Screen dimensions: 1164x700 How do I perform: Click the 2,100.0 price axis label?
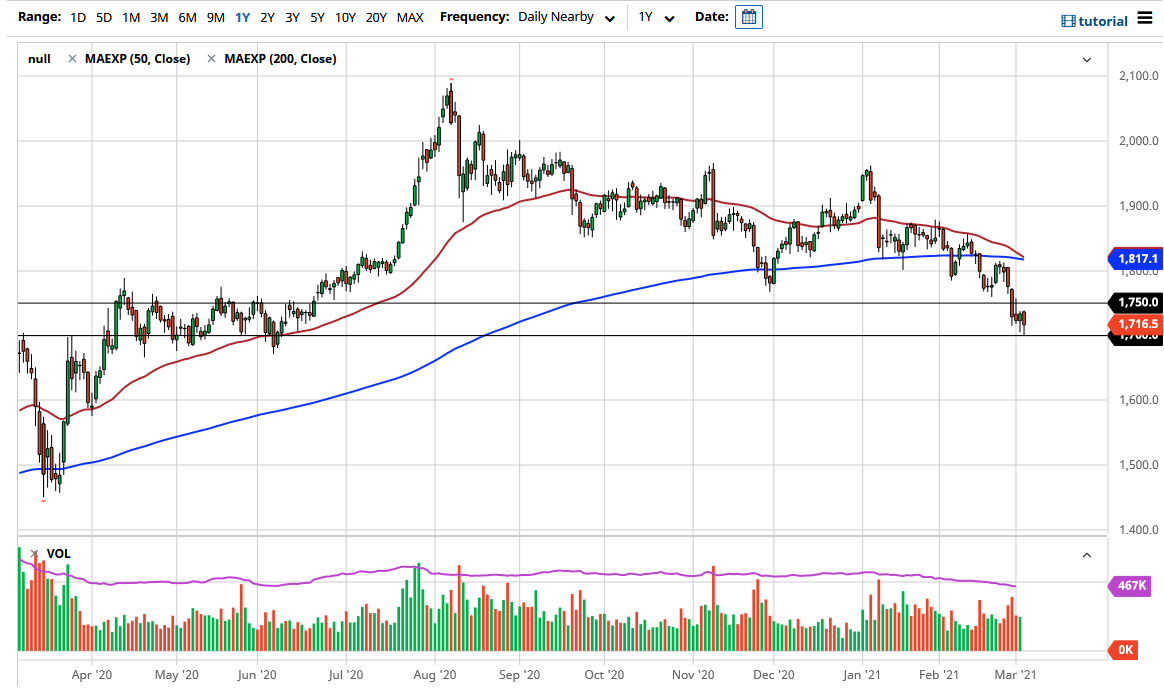1139,76
